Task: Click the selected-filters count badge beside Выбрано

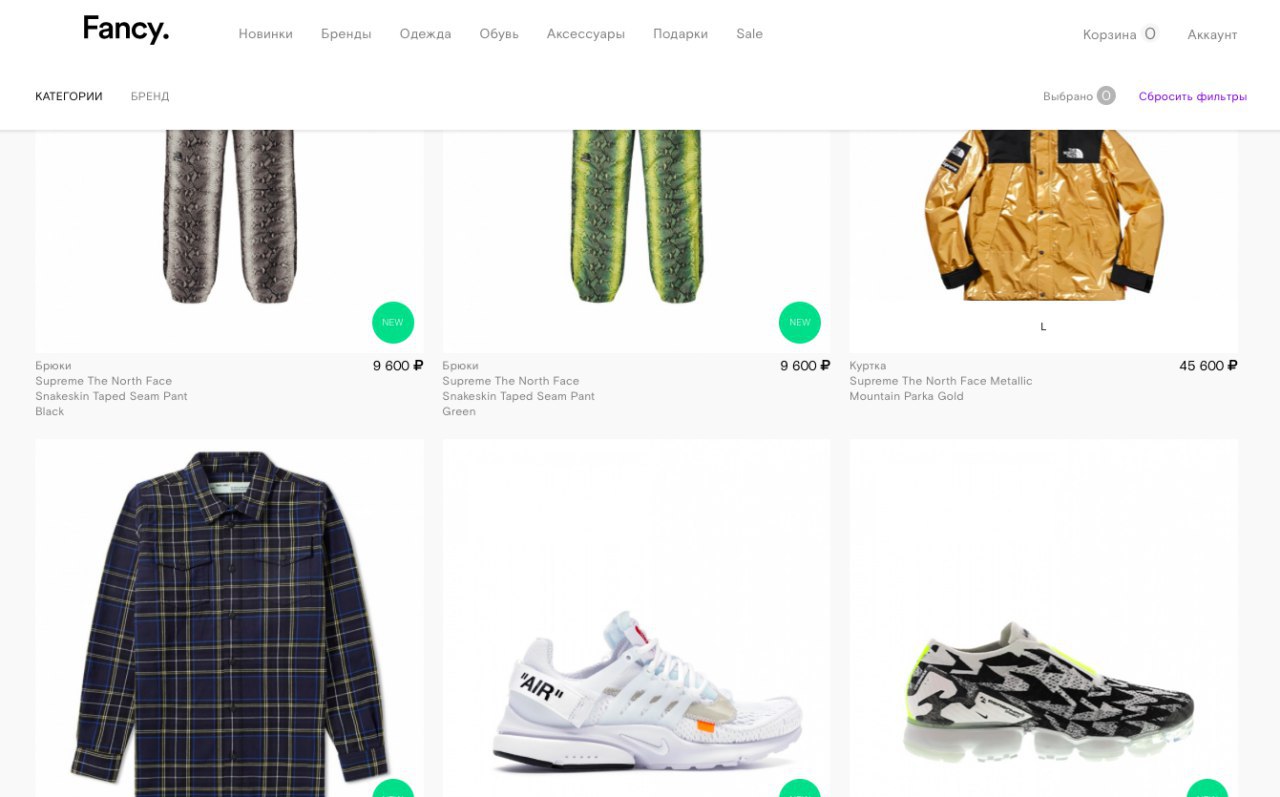Action: tap(1106, 96)
